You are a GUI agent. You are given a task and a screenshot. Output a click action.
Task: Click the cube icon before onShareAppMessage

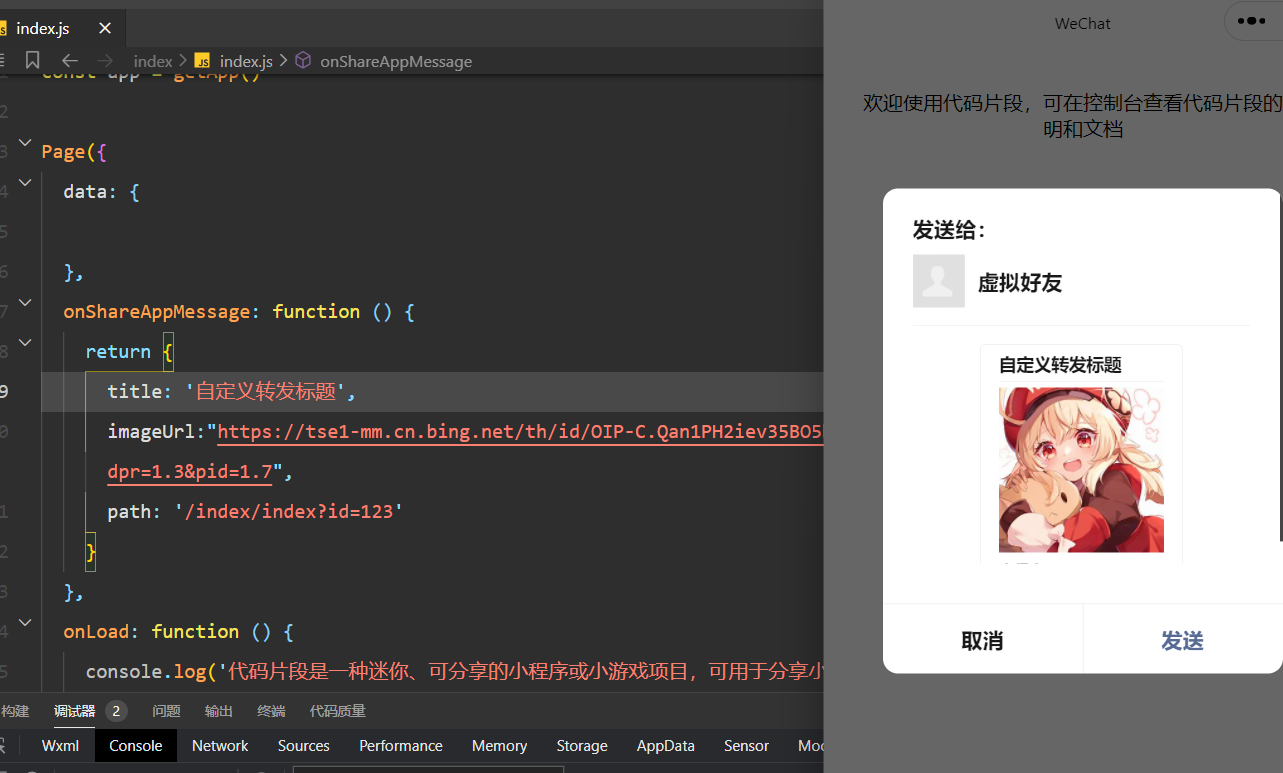tap(303, 61)
